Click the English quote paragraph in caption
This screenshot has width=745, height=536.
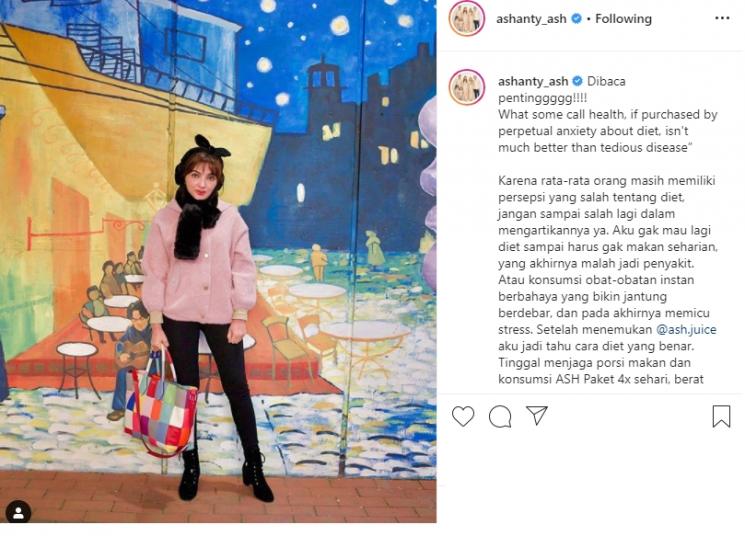pos(608,131)
